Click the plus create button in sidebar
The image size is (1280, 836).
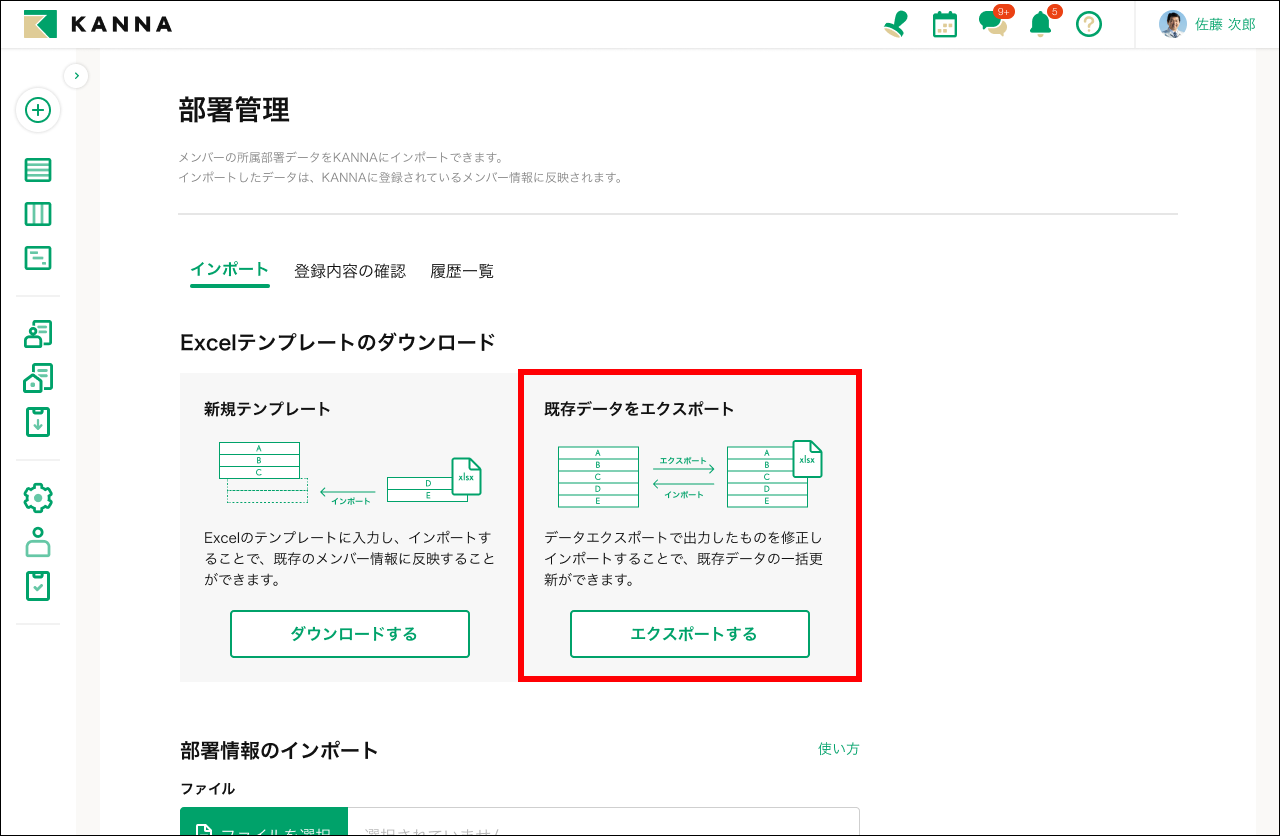click(x=38, y=111)
